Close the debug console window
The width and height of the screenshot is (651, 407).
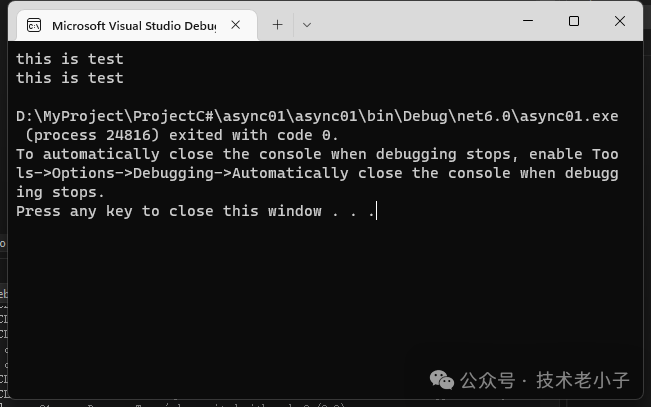click(x=620, y=21)
